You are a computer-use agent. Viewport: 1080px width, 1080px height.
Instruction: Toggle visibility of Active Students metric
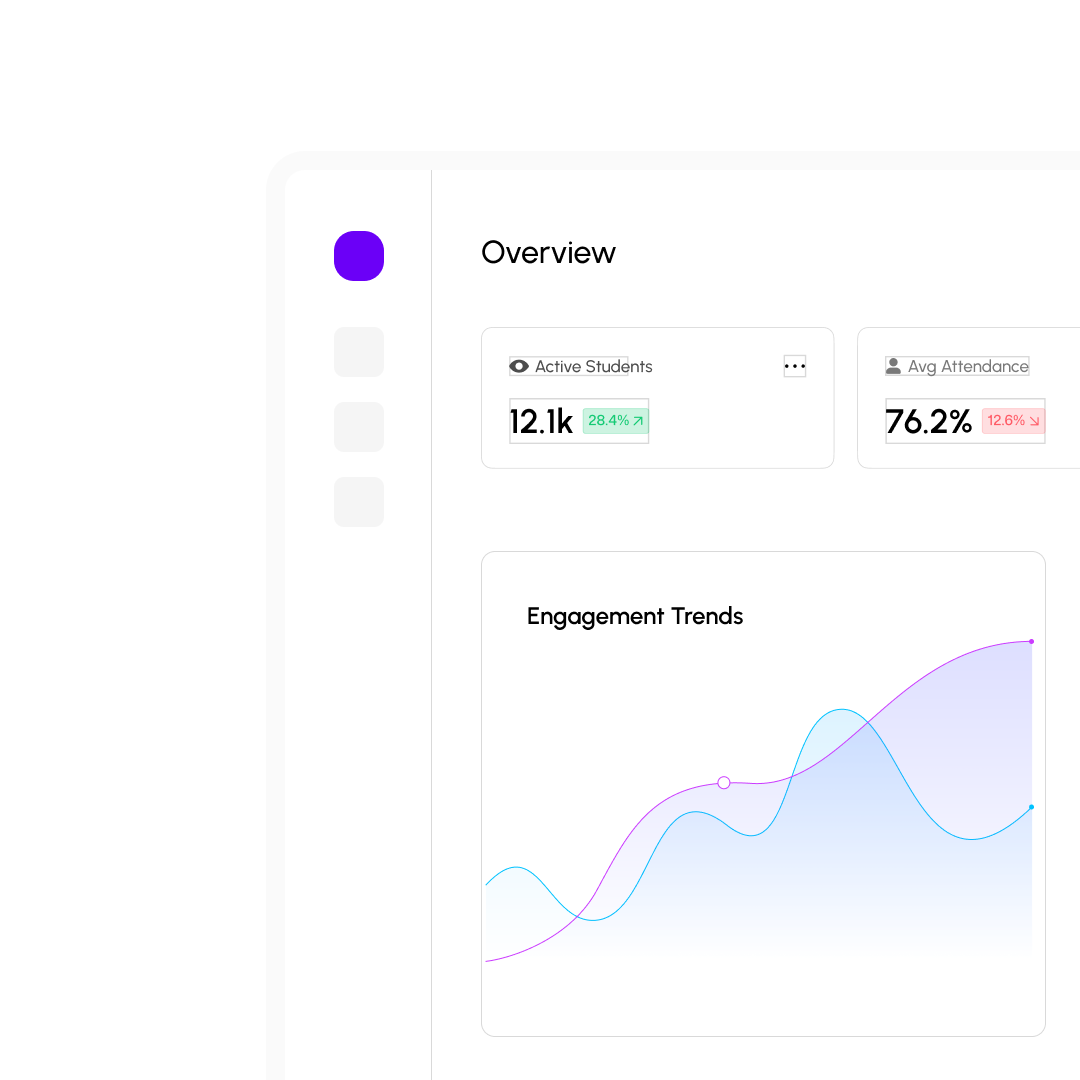pyautogui.click(x=518, y=366)
